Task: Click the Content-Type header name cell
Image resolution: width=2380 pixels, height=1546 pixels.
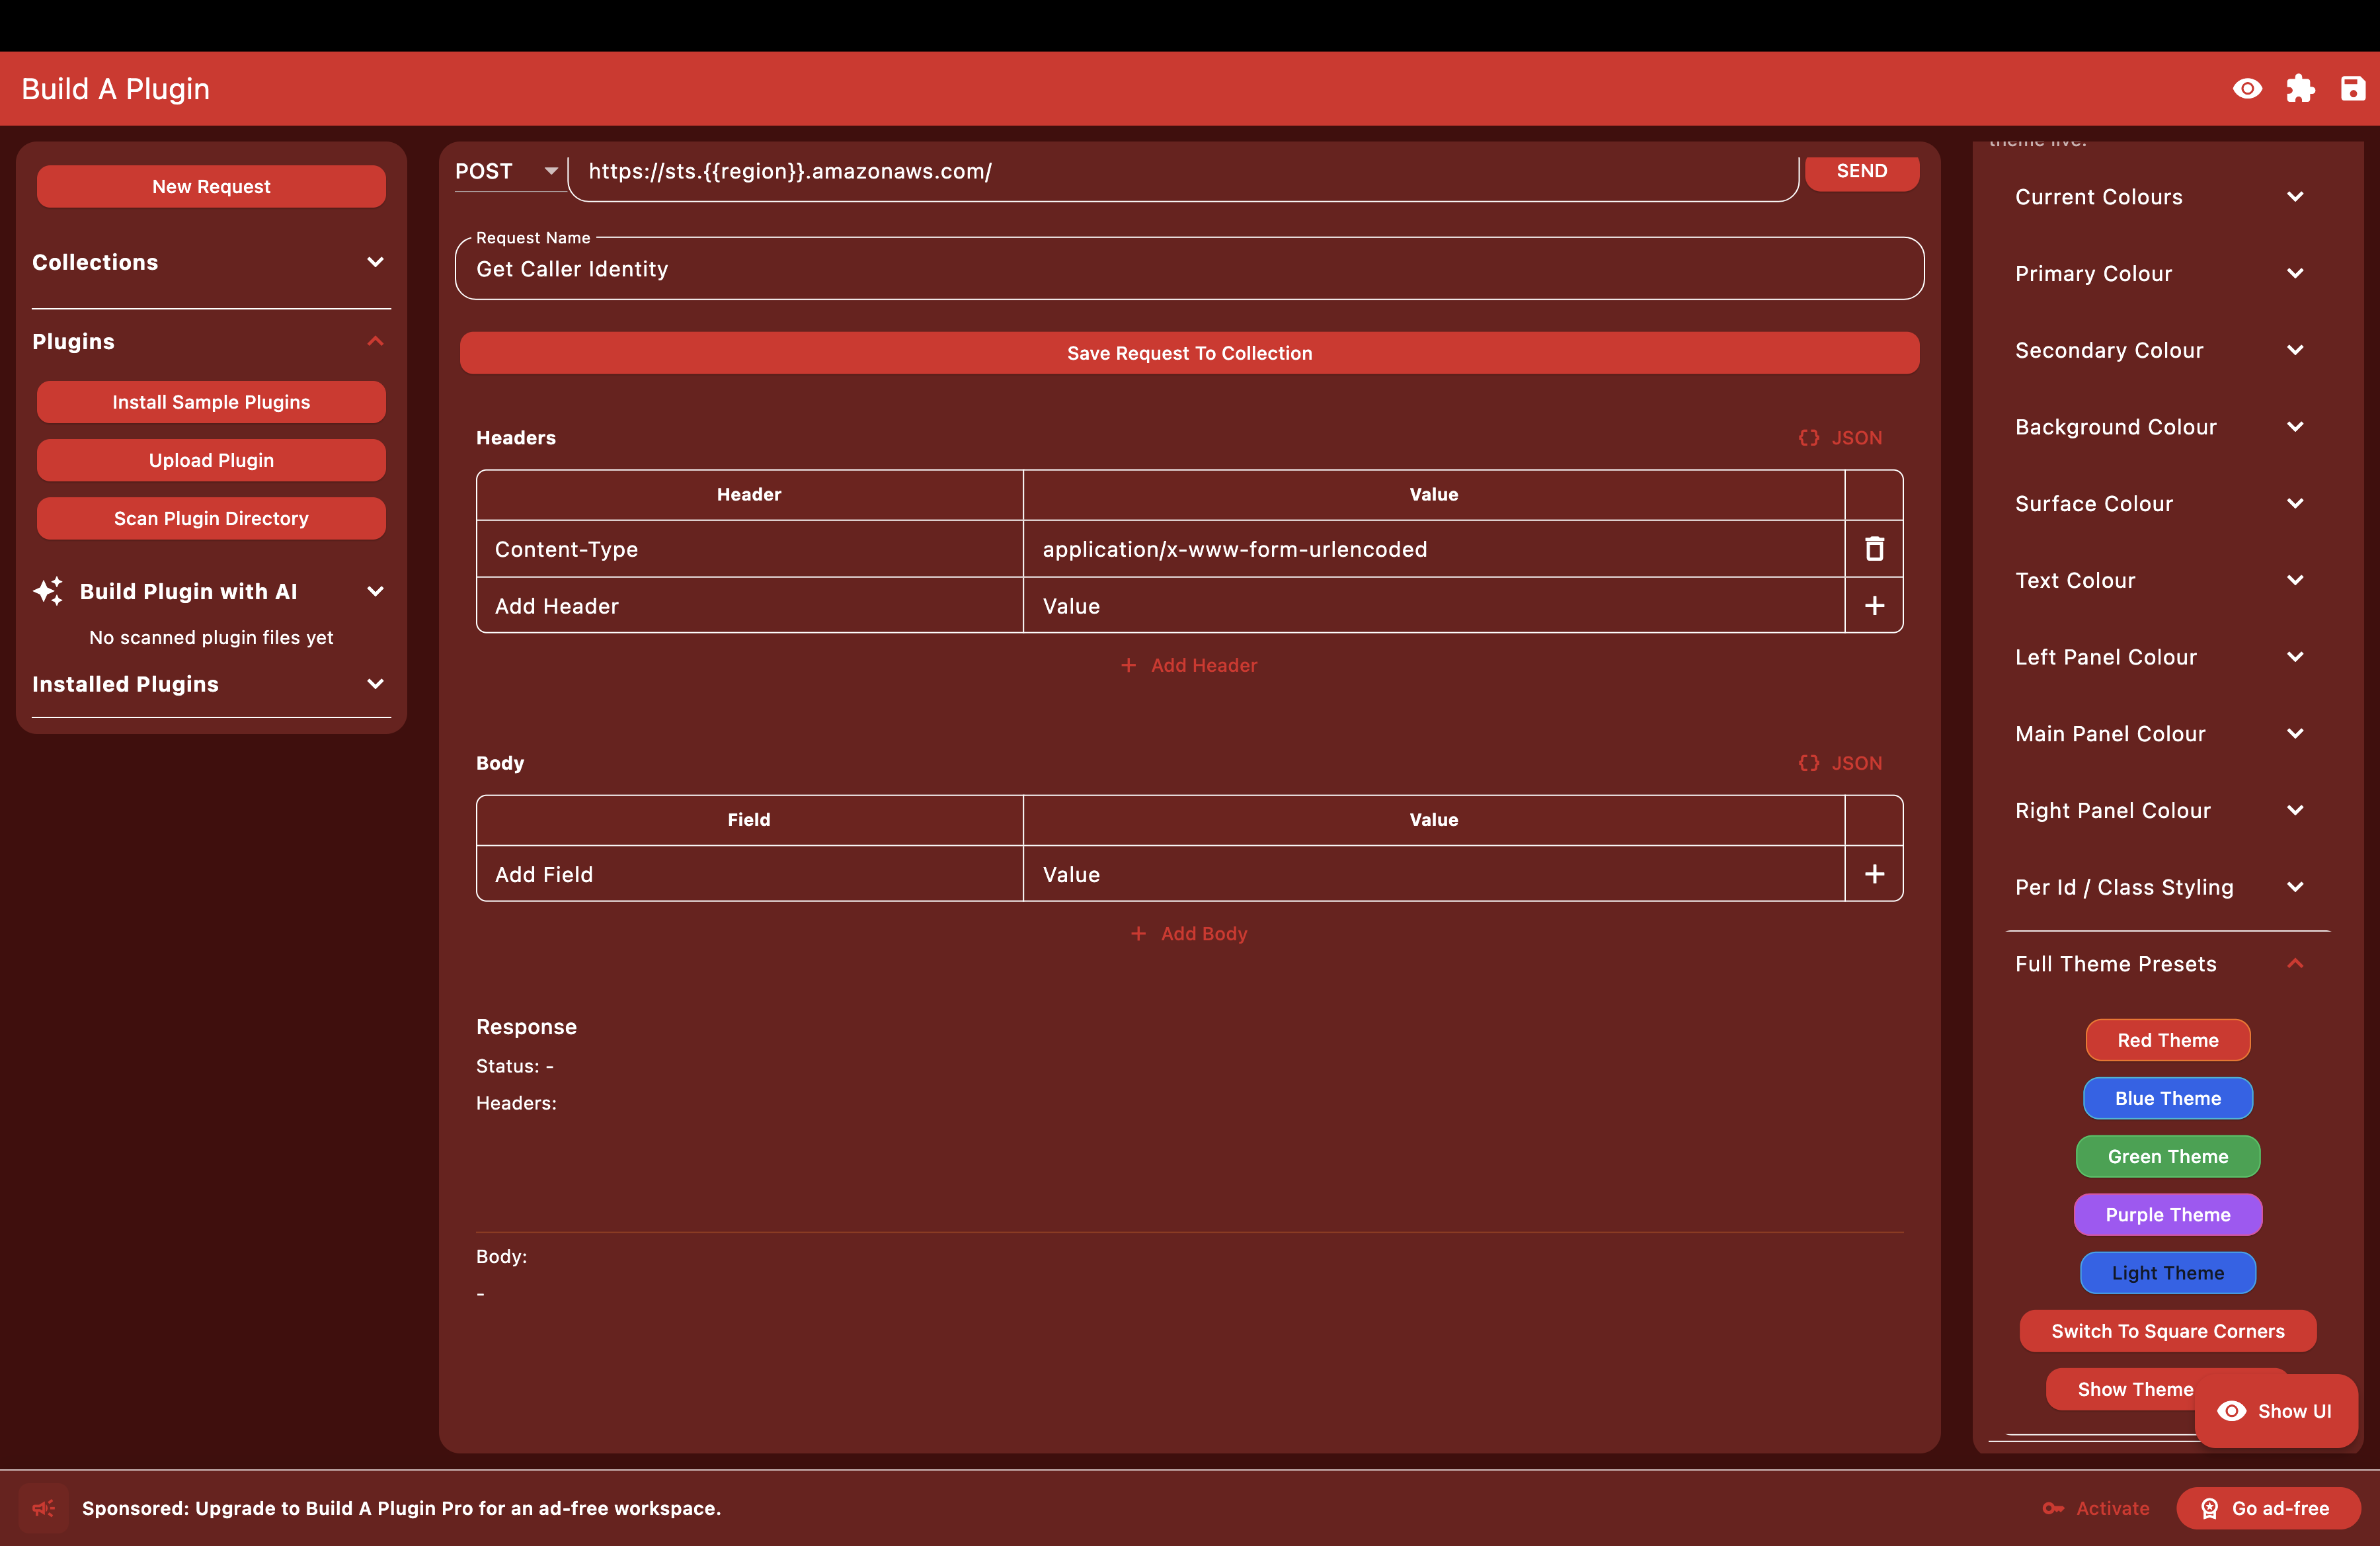Action: [x=749, y=549]
